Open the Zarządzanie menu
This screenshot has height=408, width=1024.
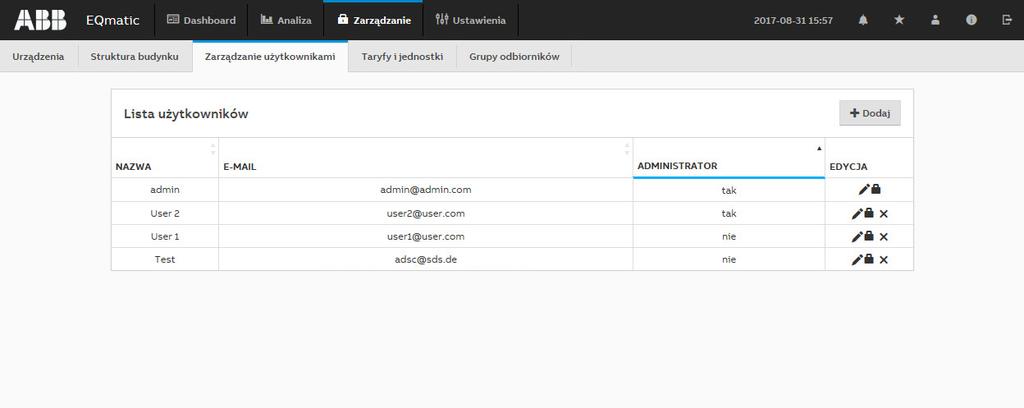pos(374,20)
